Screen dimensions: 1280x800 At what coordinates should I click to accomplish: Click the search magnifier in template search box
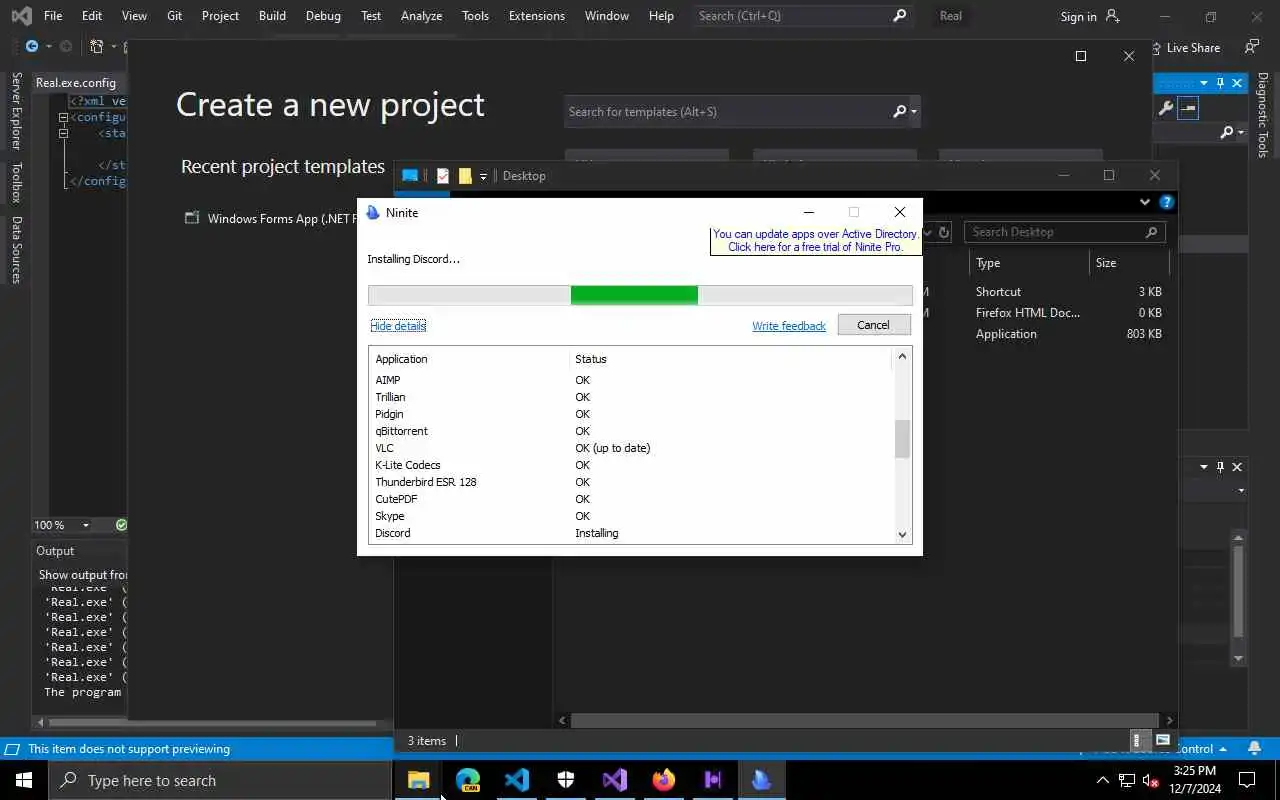click(x=899, y=112)
